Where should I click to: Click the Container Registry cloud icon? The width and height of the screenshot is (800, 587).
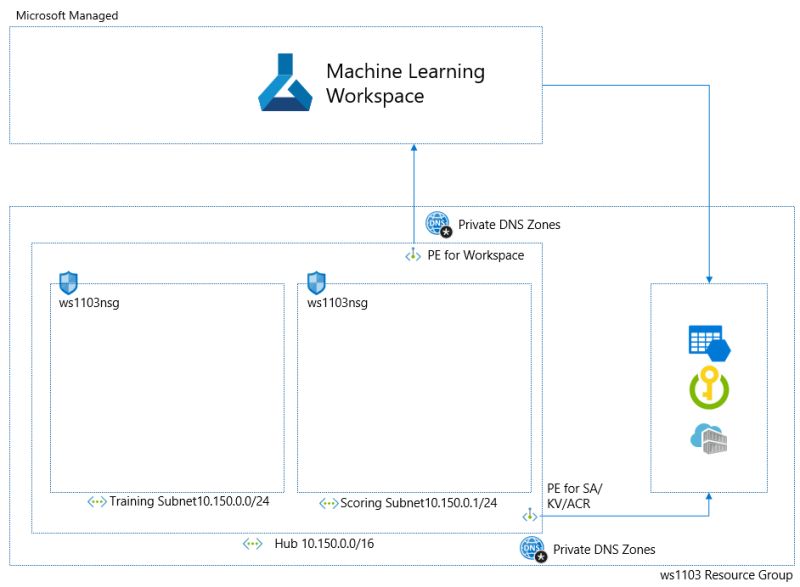(708, 440)
